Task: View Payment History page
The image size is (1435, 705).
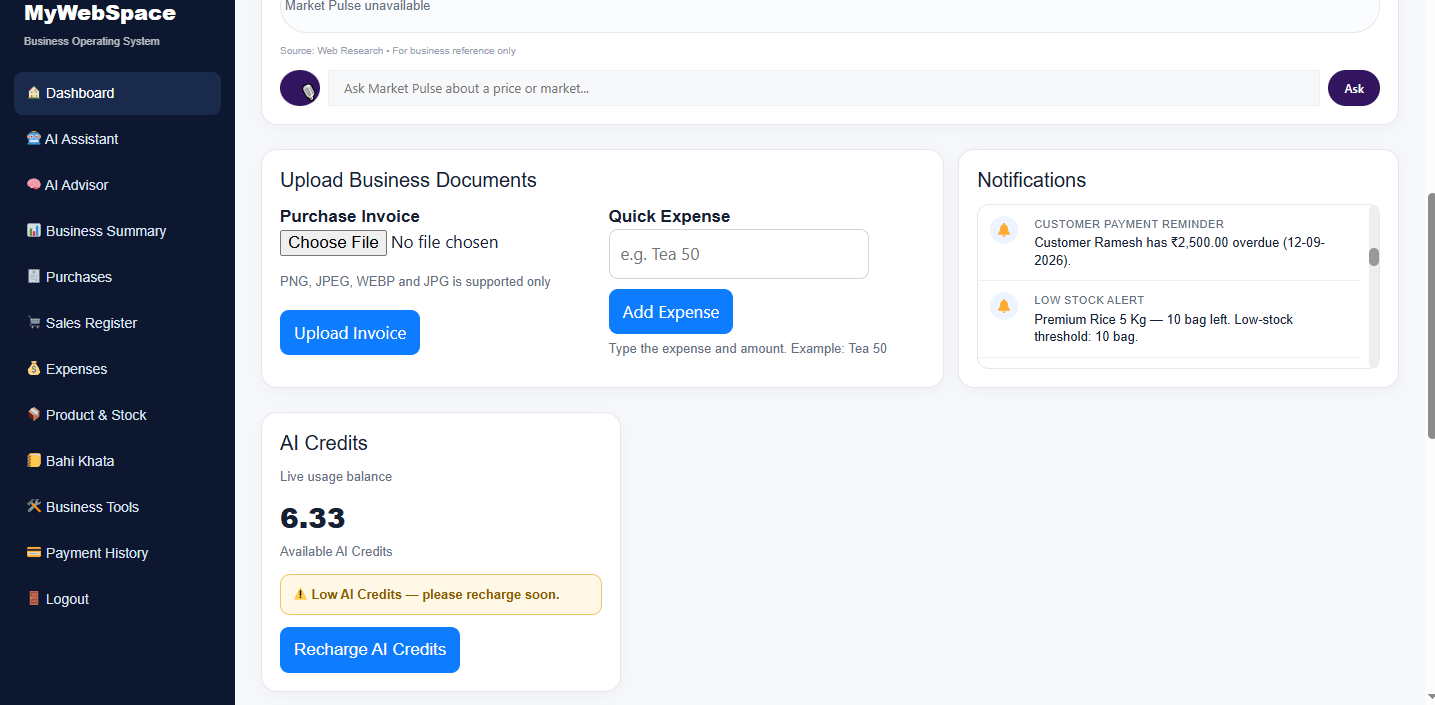Action: pyautogui.click(x=117, y=553)
